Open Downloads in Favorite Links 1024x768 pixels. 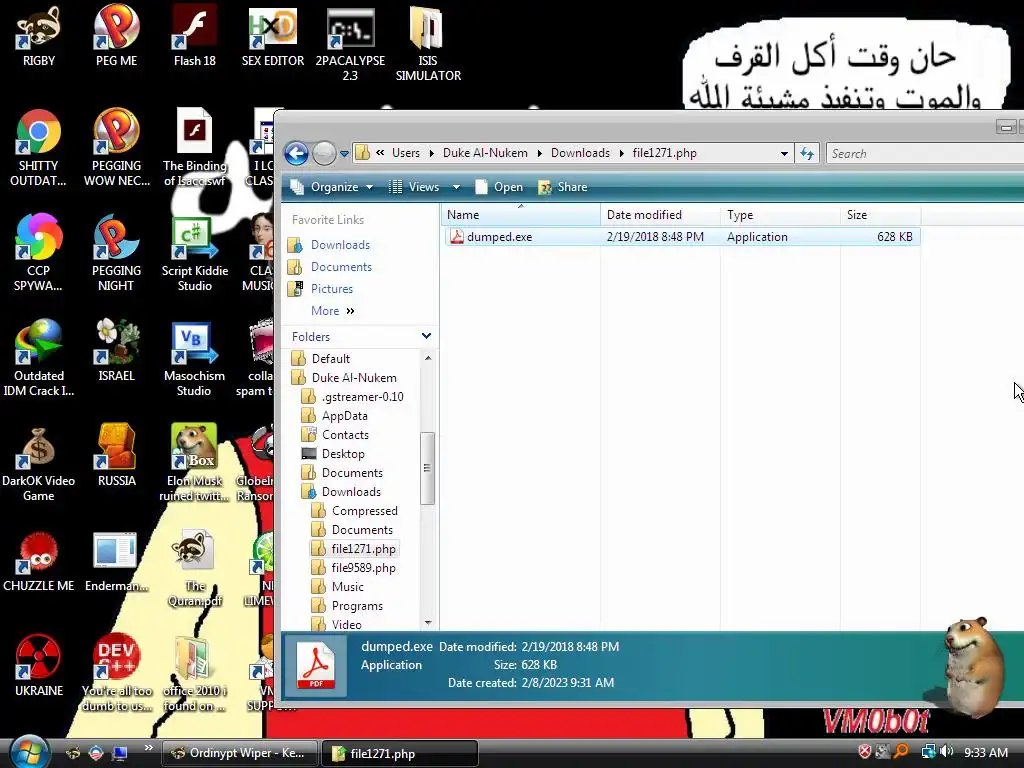click(x=340, y=245)
